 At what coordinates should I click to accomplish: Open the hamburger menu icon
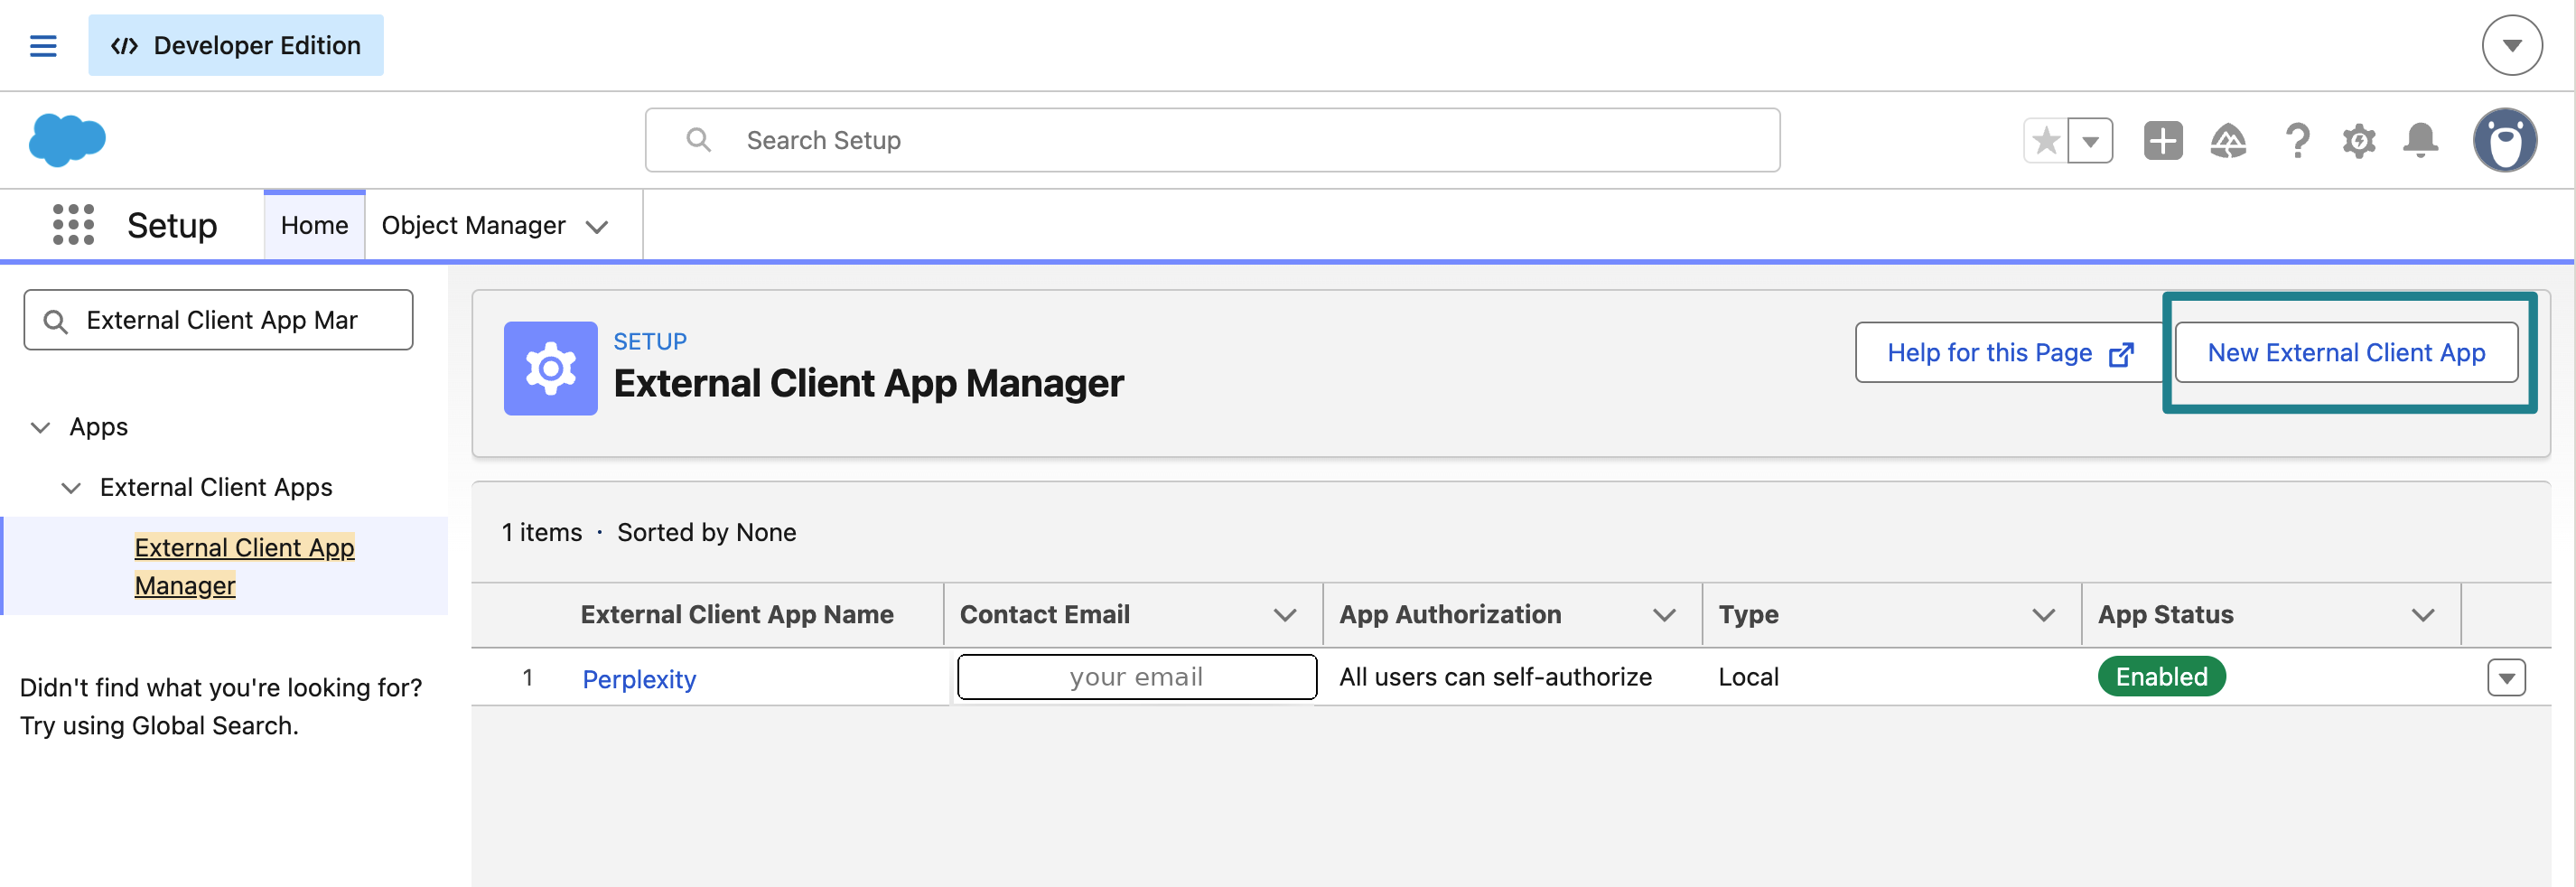click(x=43, y=46)
